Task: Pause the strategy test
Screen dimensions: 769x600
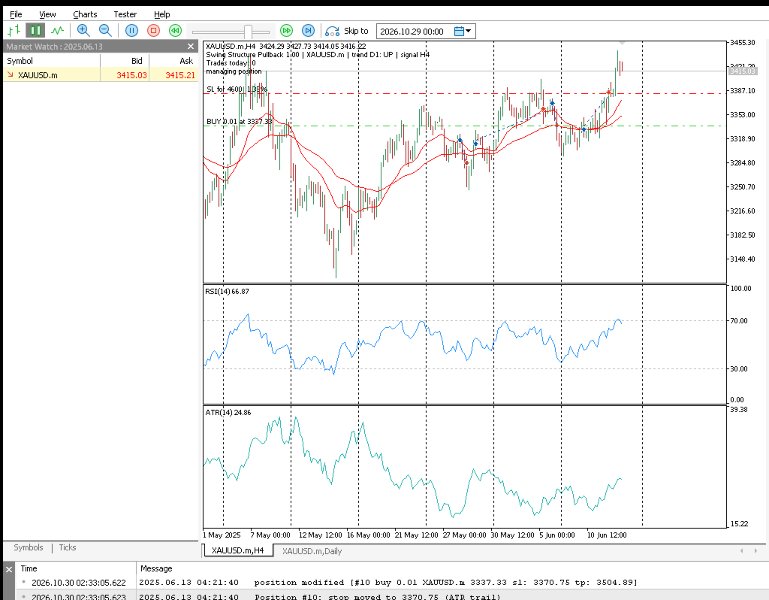Action: tap(131, 30)
